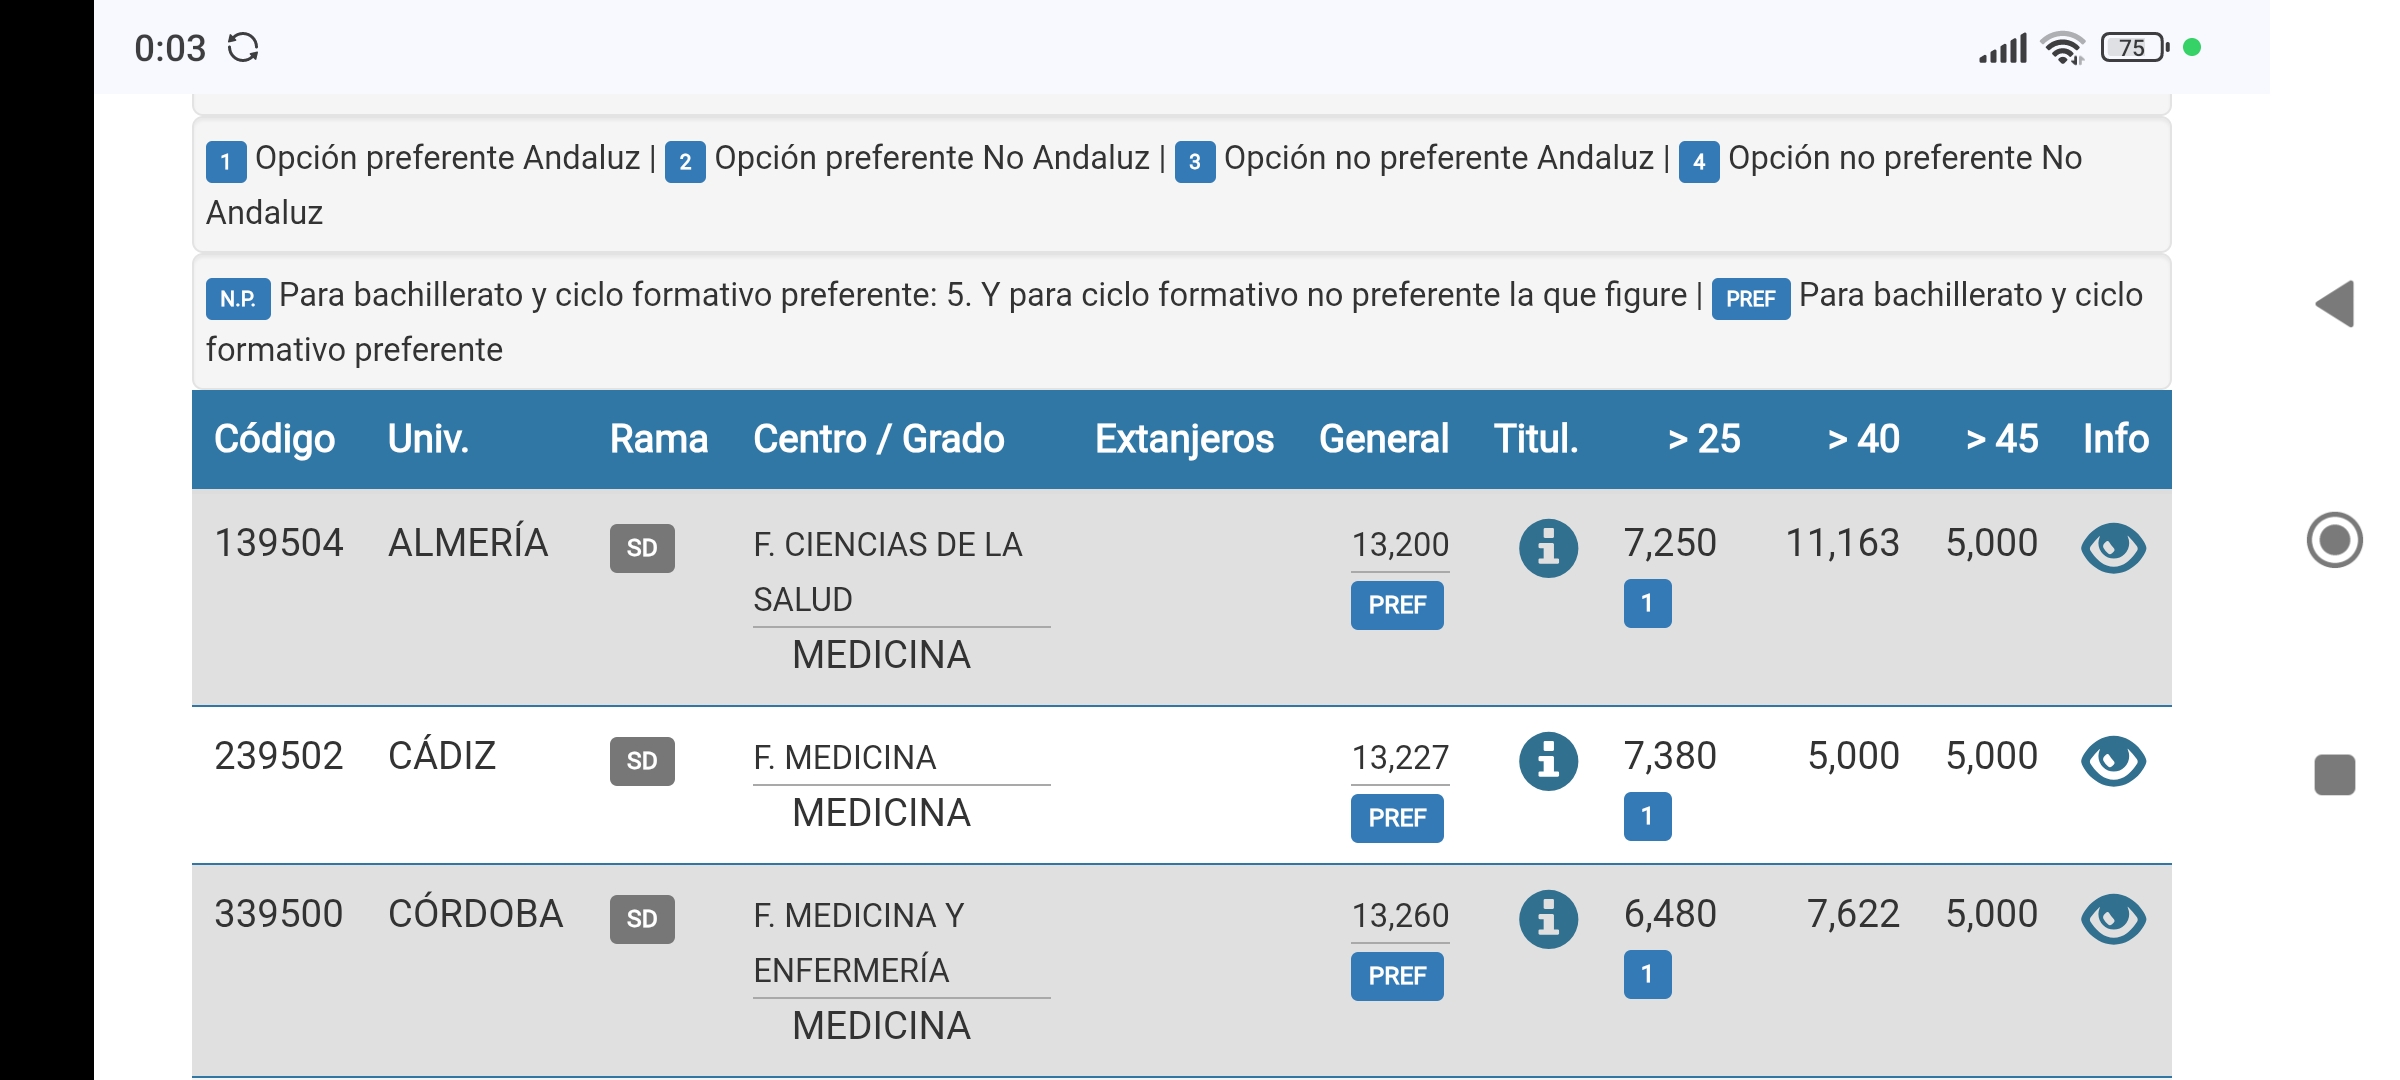Click PREF badge under Almería general score
This screenshot has height=1080, width=2400.
[1397, 605]
